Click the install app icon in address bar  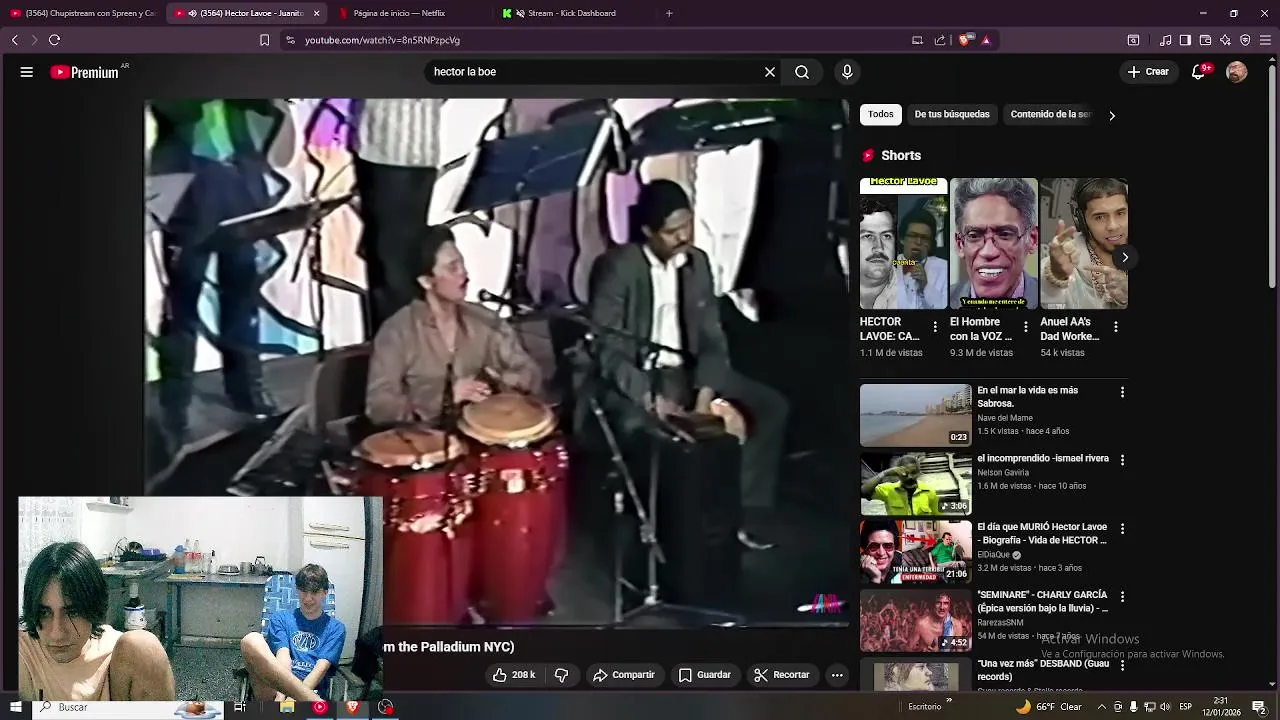coord(917,40)
